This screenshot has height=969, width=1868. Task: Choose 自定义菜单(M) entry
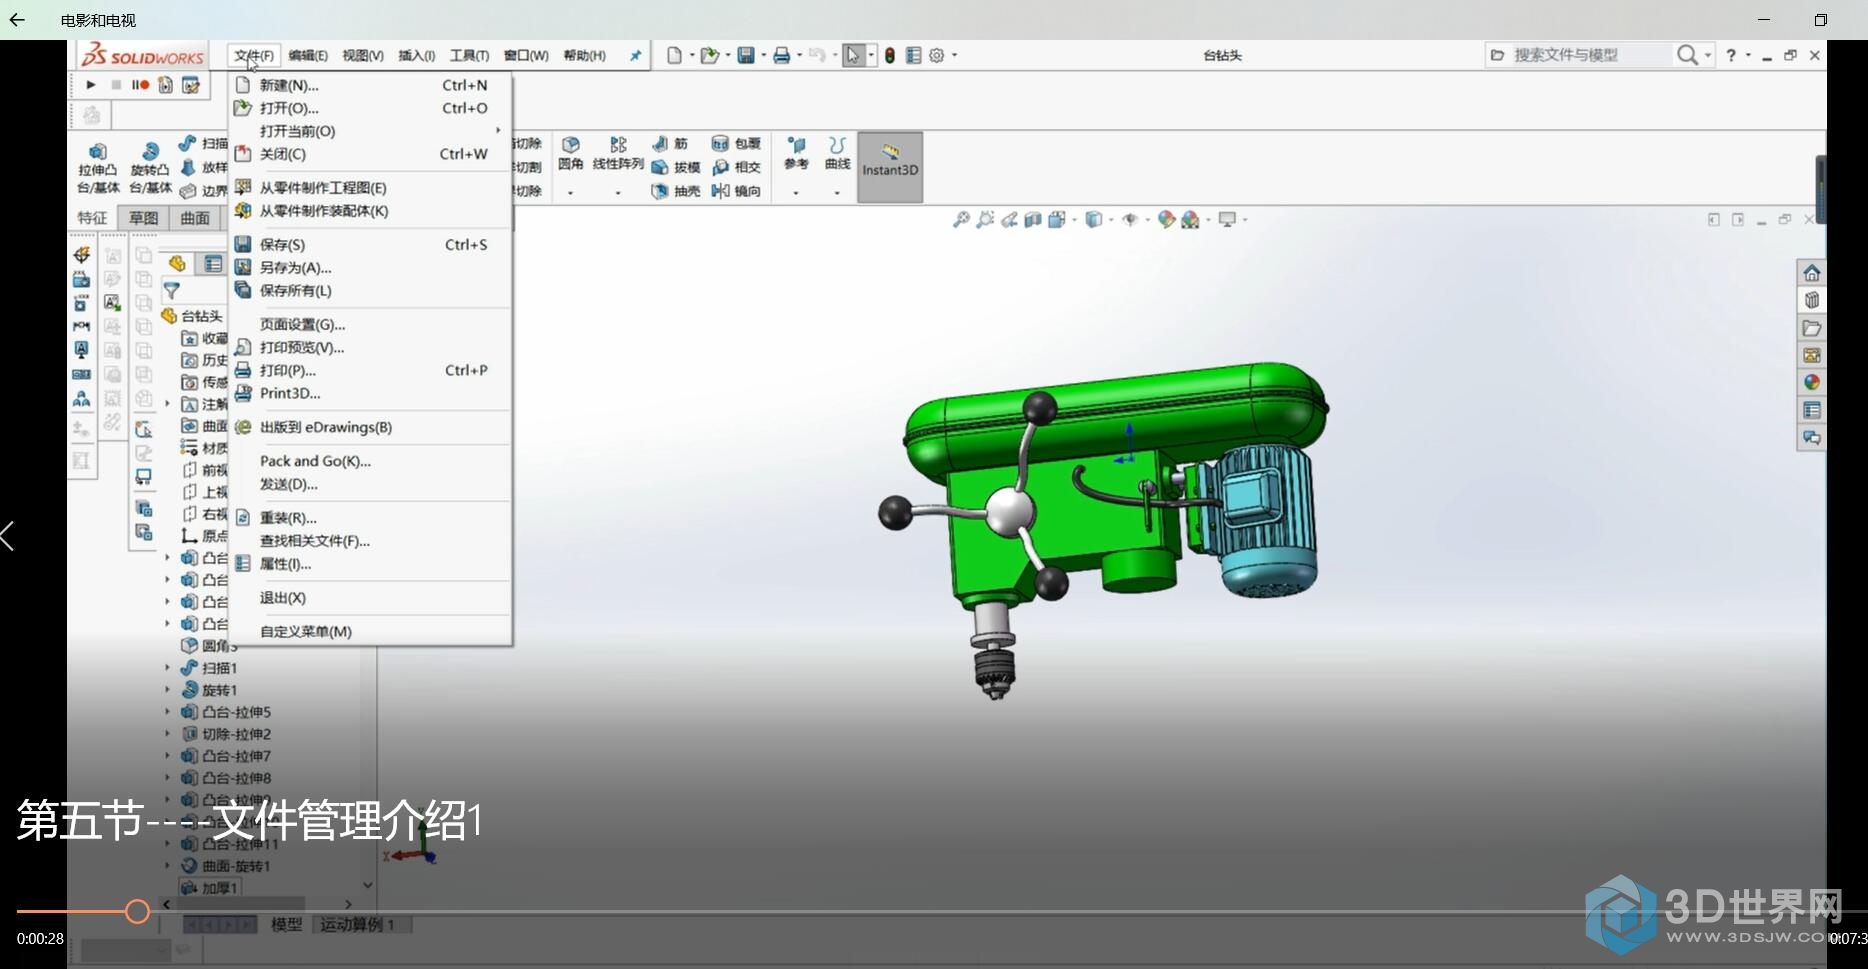[370, 631]
